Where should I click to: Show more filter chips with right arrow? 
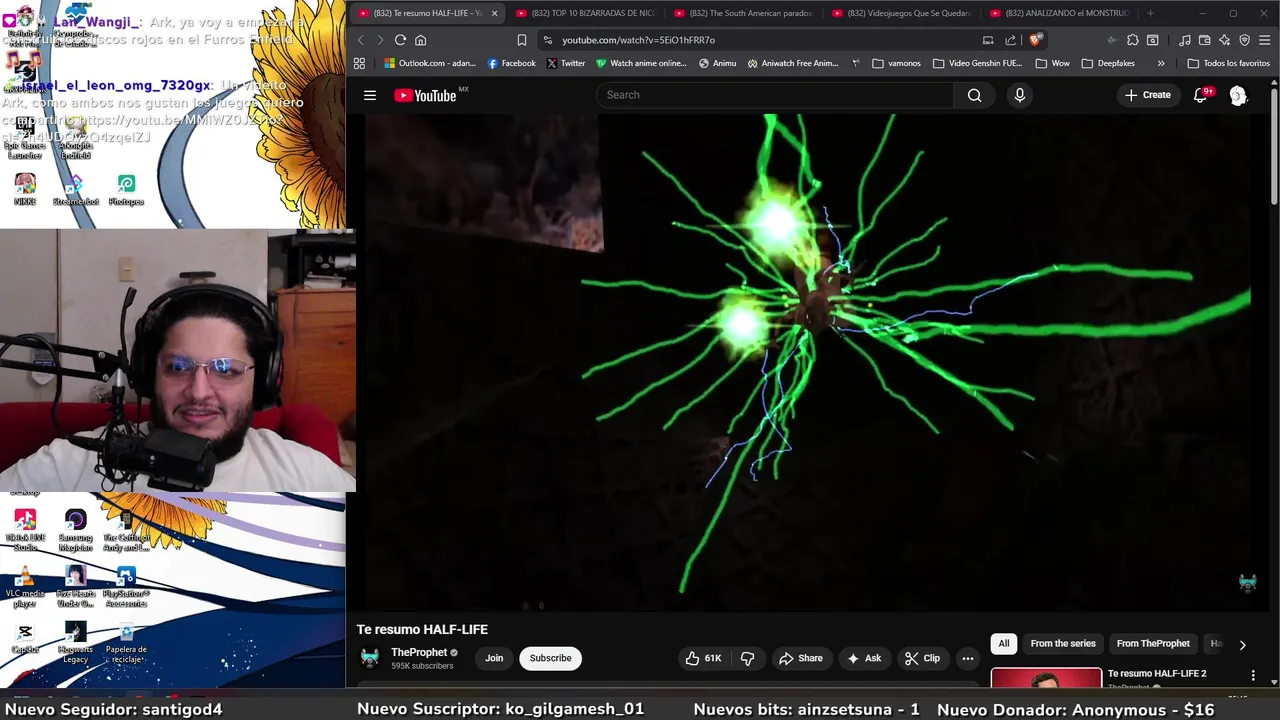[1242, 645]
